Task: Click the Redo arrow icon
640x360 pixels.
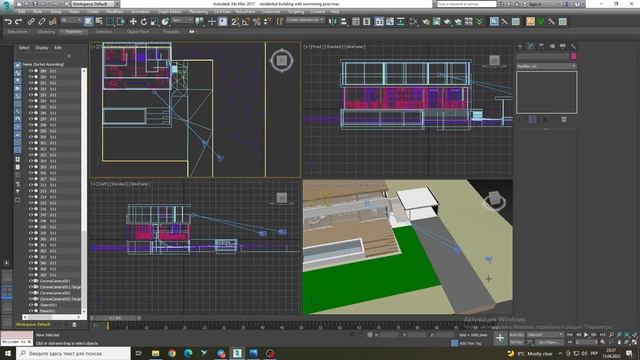Action: pyautogui.click(x=18, y=22)
